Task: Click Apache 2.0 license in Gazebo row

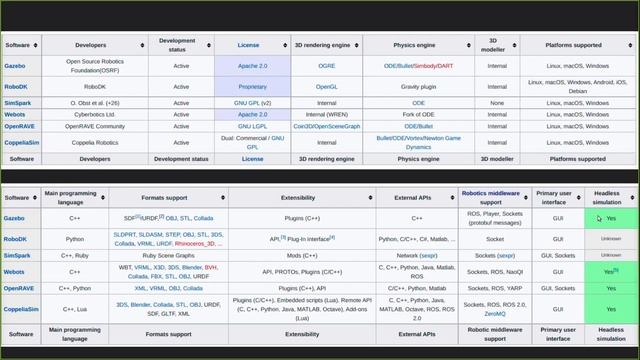Action: click(253, 66)
